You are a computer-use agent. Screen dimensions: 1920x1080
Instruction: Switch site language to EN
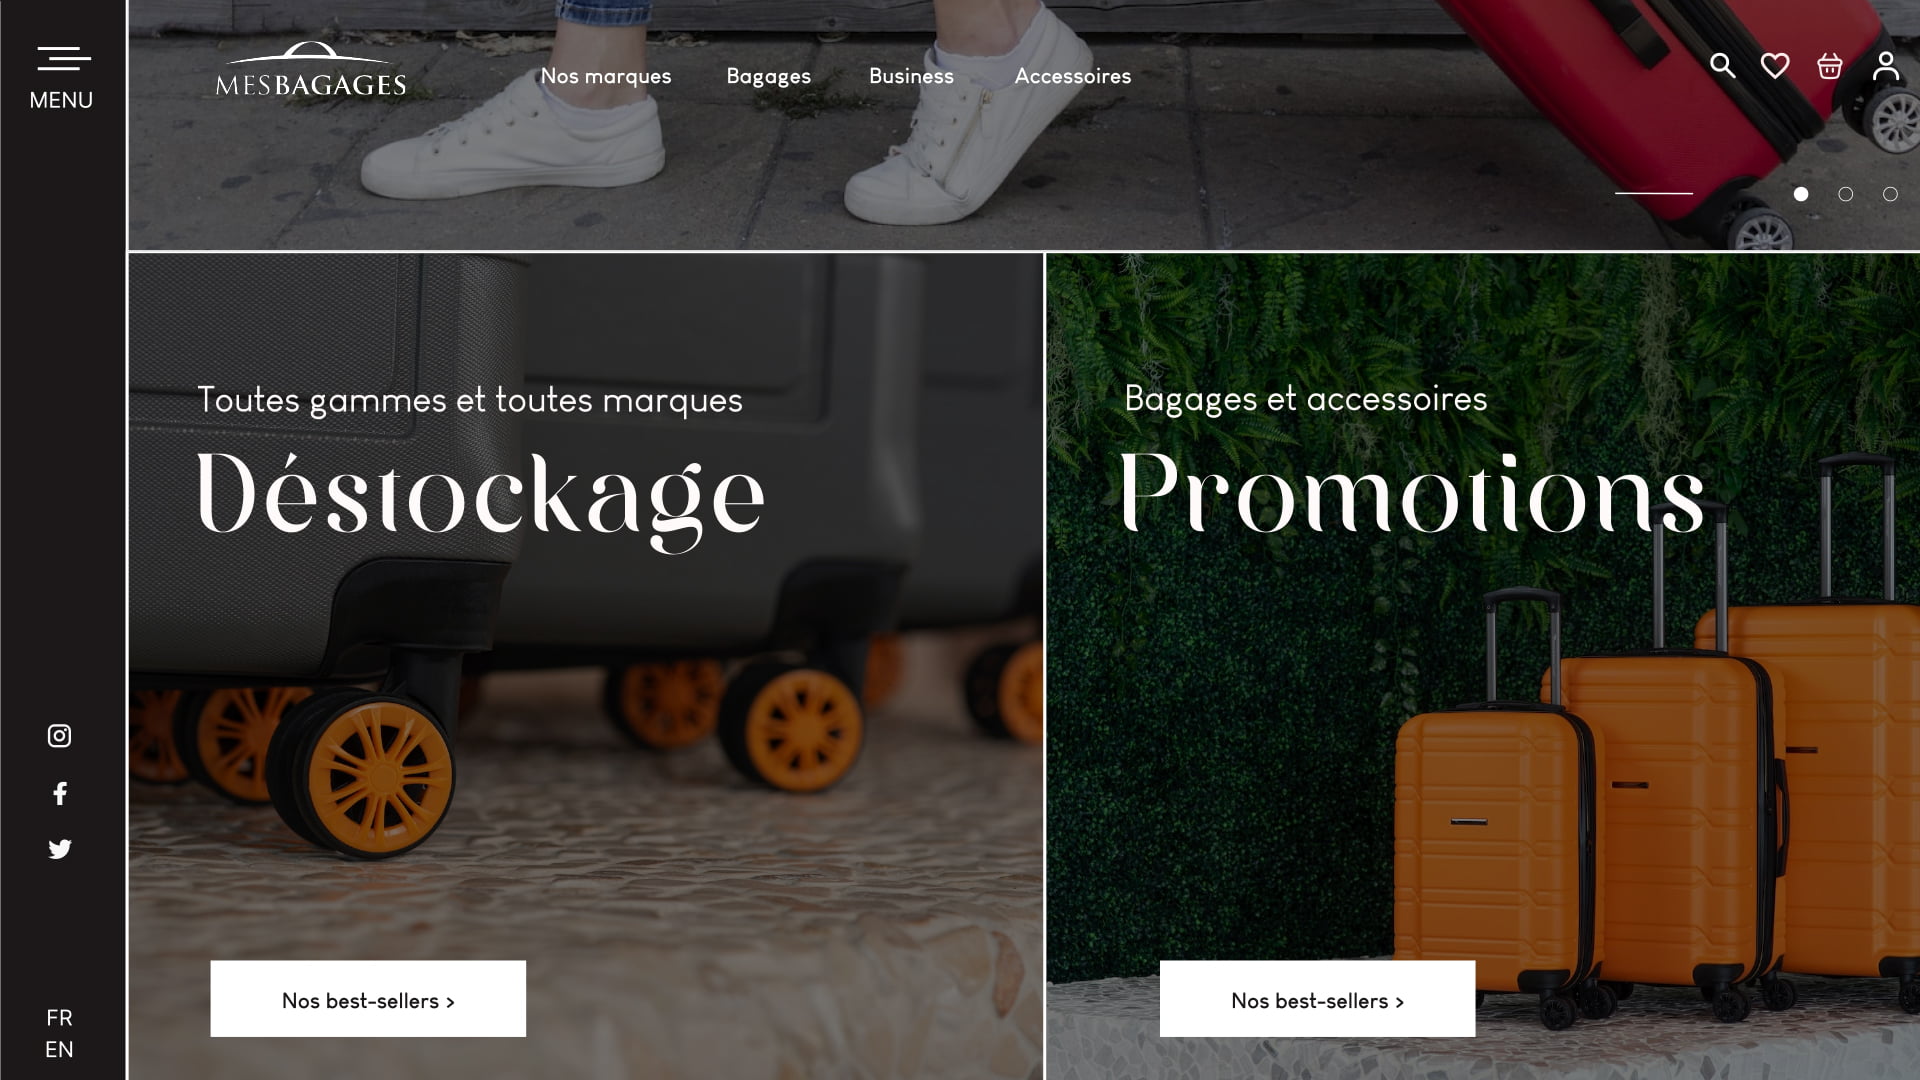[59, 1050]
